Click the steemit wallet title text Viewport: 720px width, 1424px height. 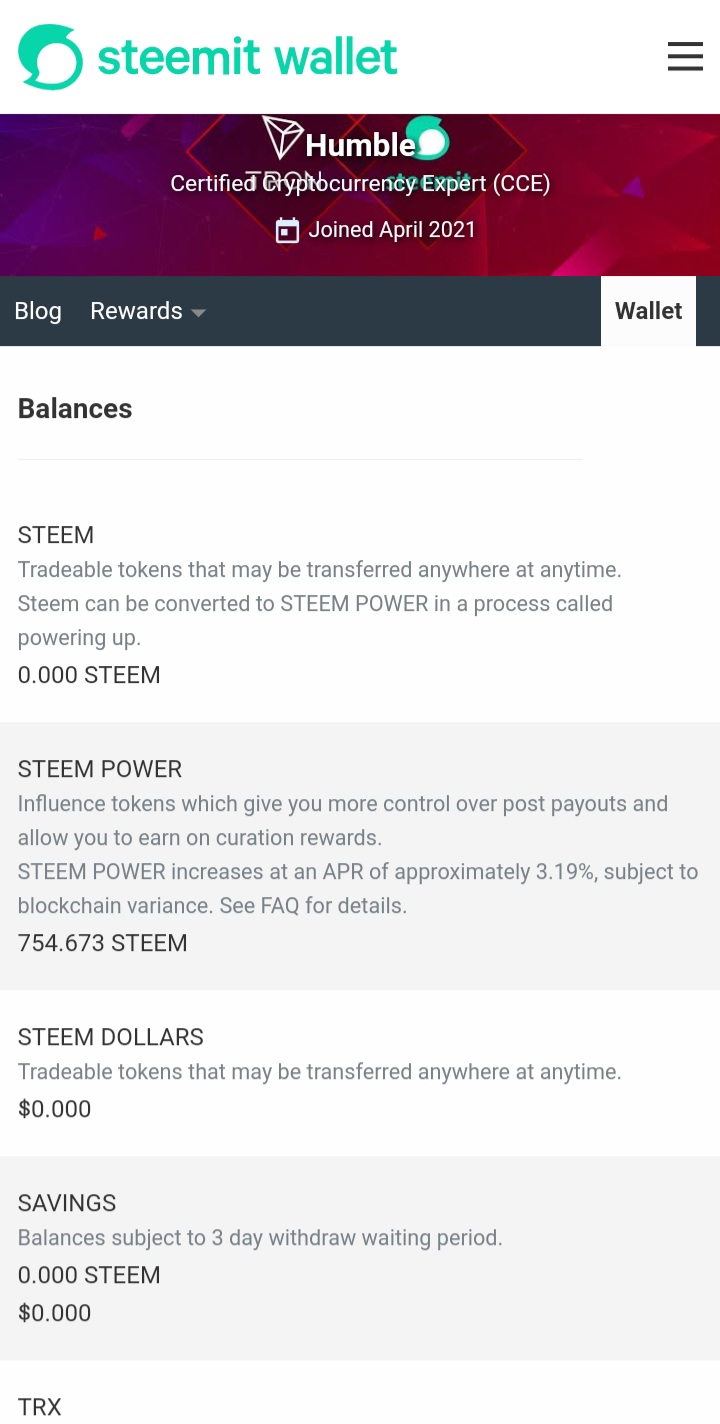[247, 57]
